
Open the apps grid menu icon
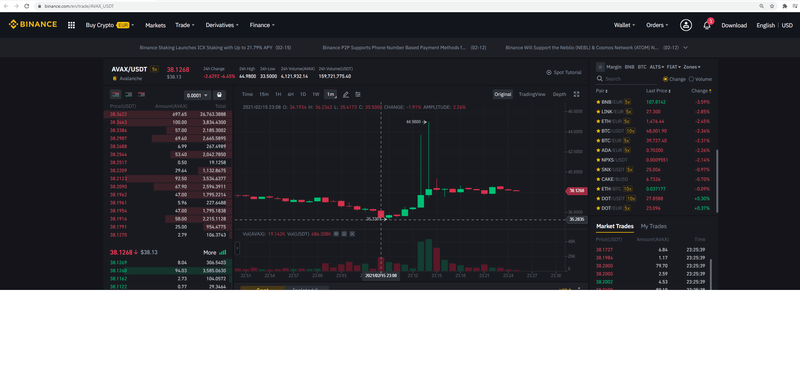click(x=71, y=25)
